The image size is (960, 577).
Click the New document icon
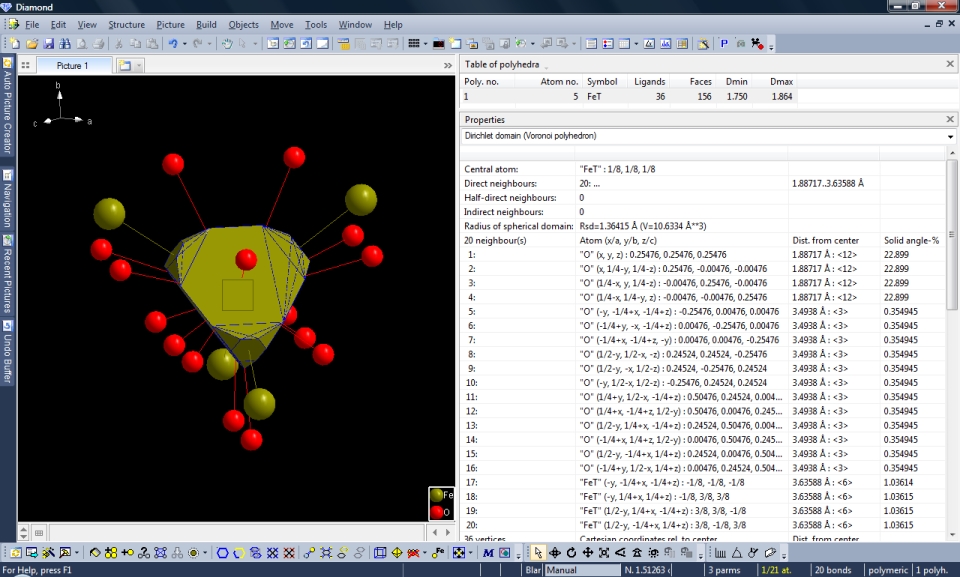(x=16, y=44)
